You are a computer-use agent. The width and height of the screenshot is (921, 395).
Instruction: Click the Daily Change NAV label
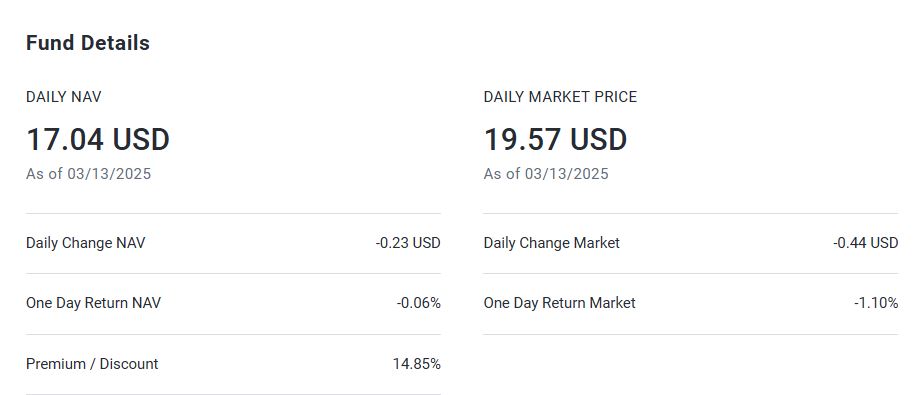(85, 243)
